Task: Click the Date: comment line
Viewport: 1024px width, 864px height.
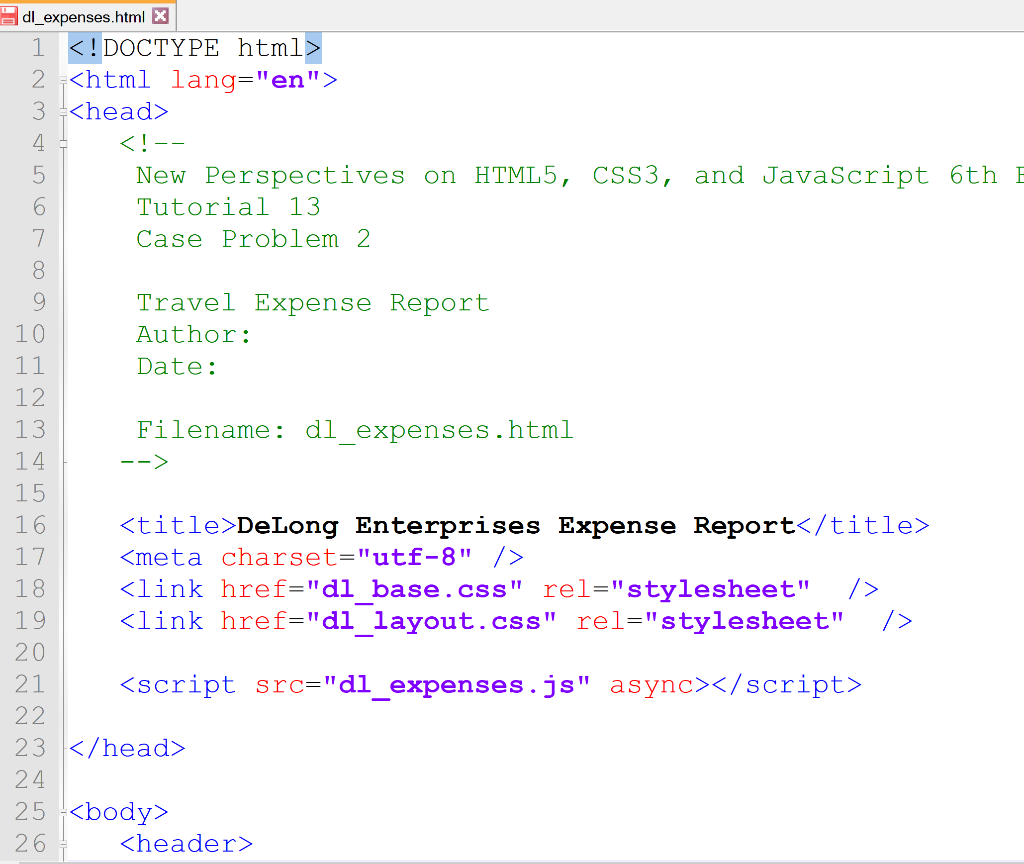Action: [177, 366]
